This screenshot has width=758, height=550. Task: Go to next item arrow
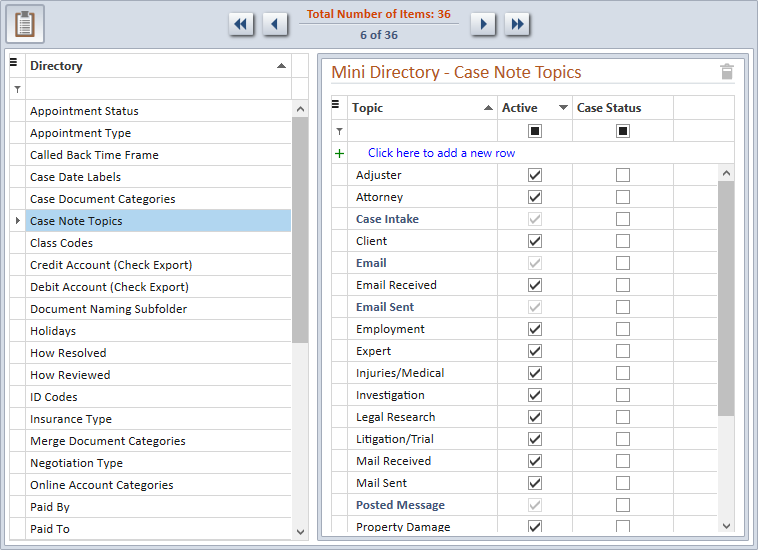[483, 24]
